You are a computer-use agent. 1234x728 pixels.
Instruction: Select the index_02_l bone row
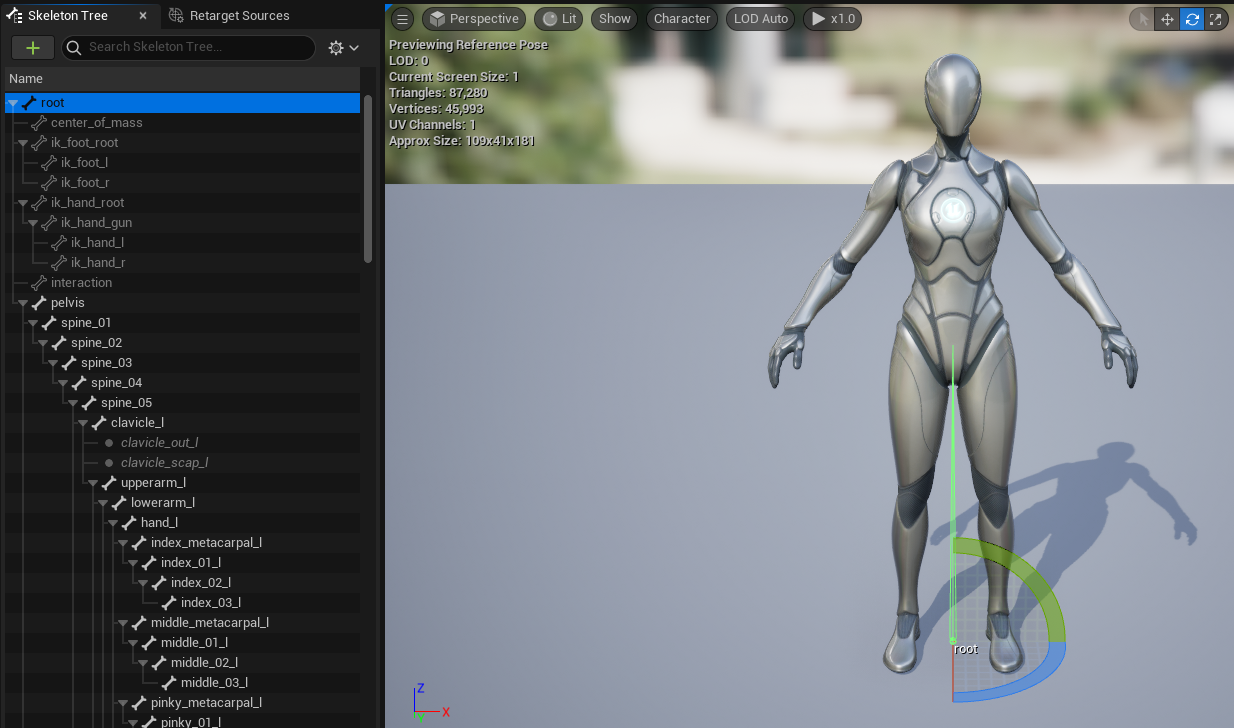coord(182,583)
